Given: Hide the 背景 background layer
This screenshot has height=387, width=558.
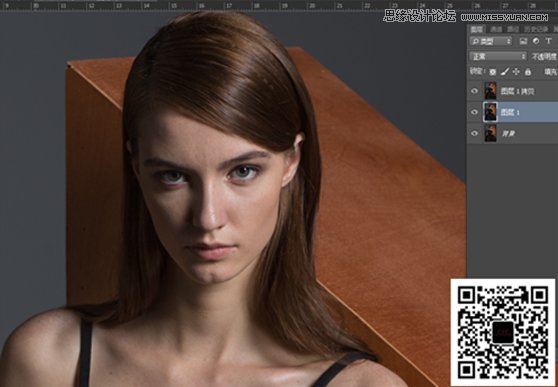Looking at the screenshot, I should pos(474,133).
